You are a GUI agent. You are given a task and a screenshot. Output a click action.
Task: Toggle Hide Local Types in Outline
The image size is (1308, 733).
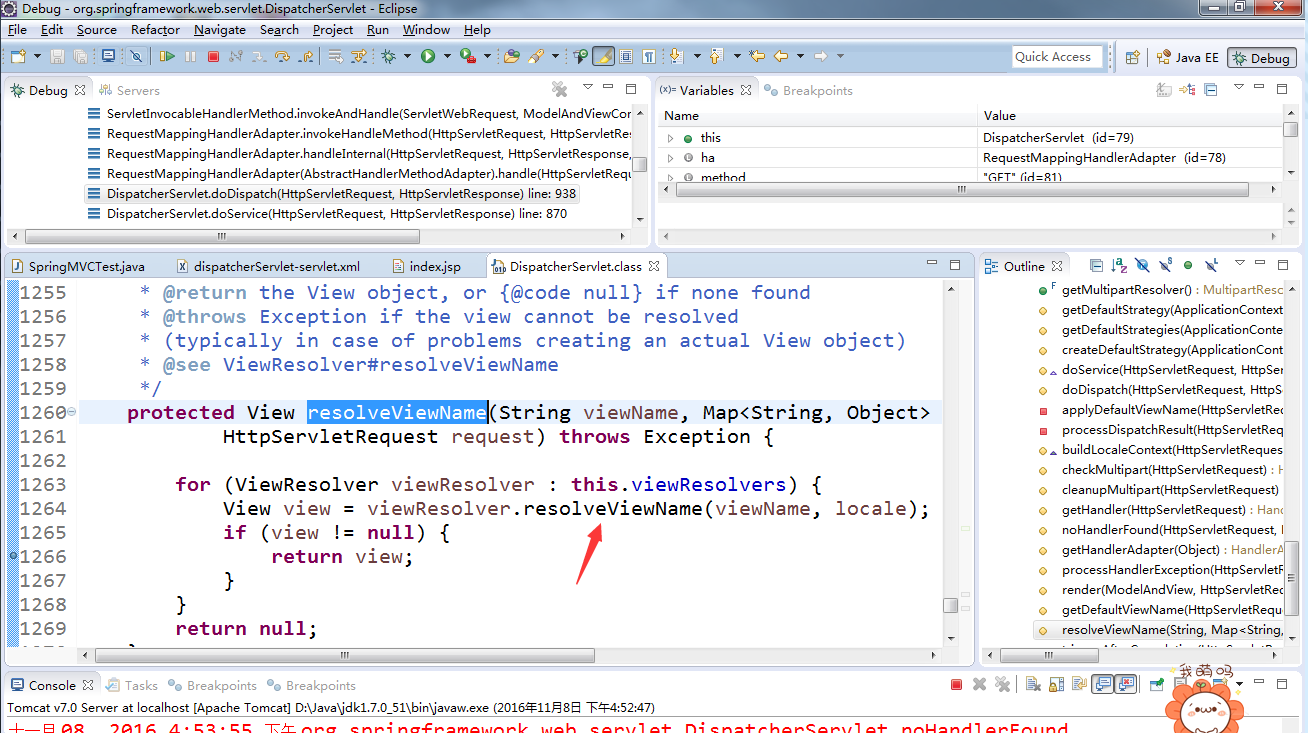click(x=1212, y=266)
